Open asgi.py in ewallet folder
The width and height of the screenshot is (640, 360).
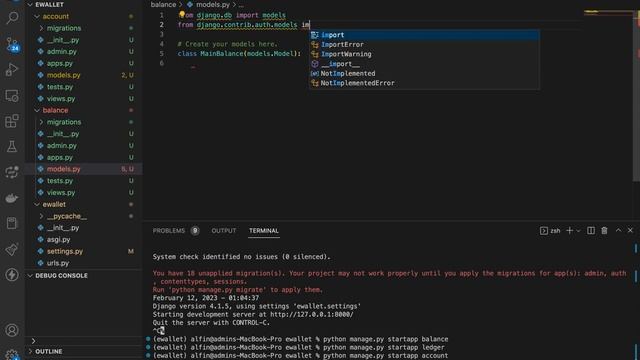58,240
